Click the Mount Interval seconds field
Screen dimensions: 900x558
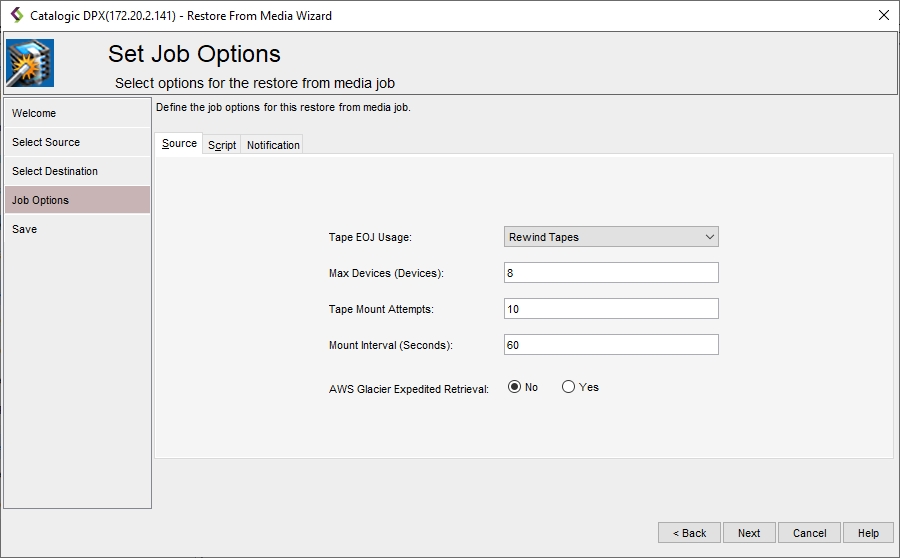pos(610,345)
